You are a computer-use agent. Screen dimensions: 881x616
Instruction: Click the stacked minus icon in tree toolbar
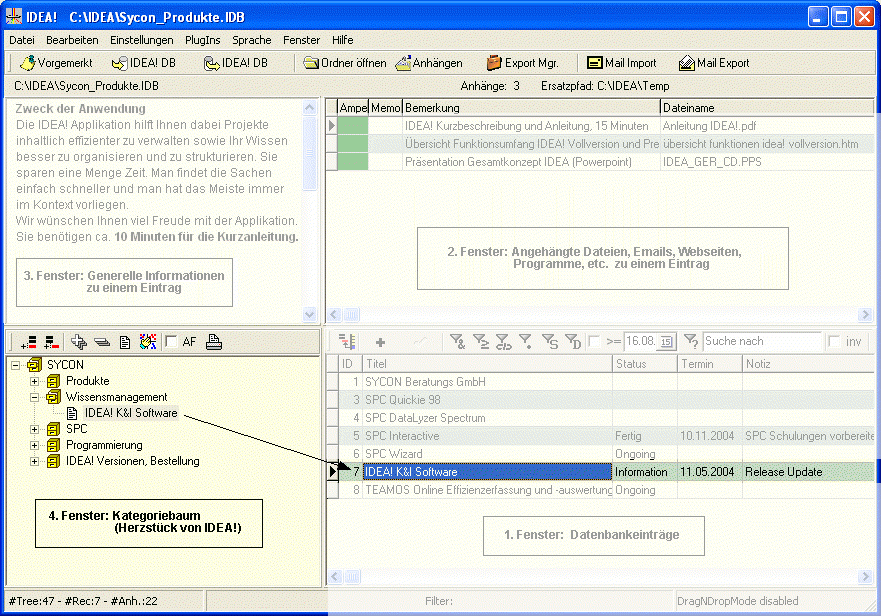[102, 342]
